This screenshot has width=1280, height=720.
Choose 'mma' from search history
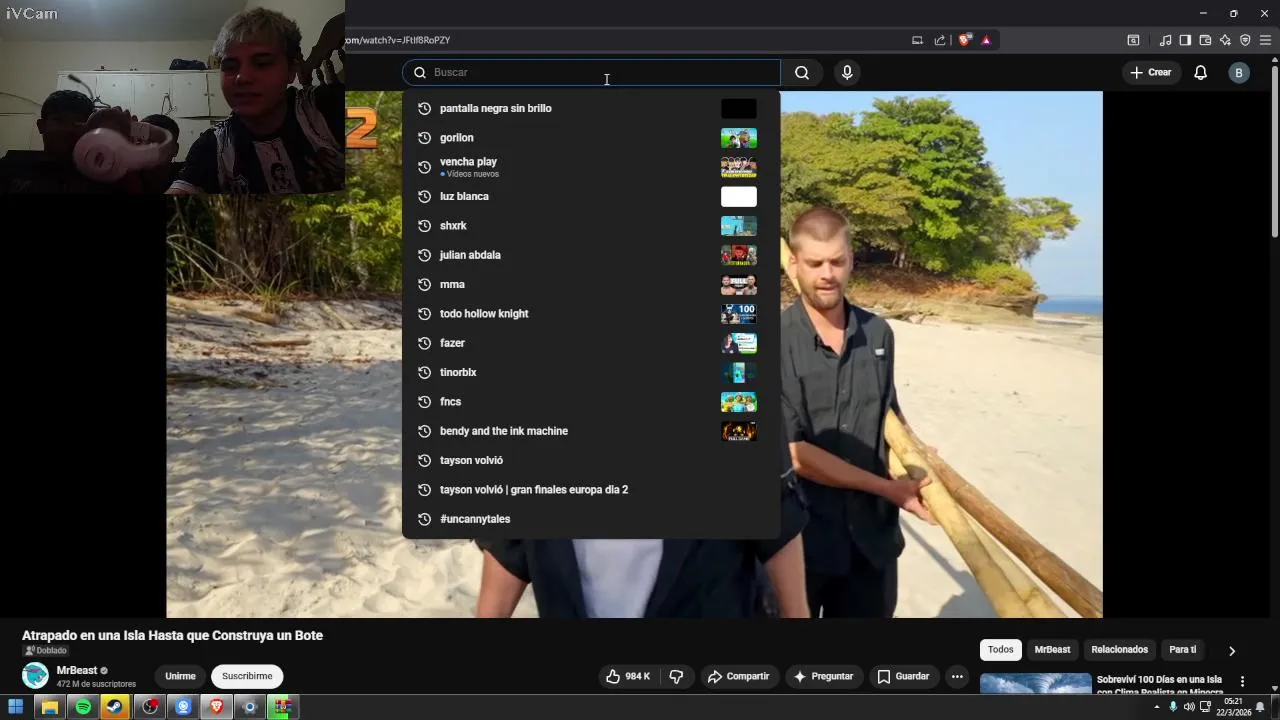click(x=591, y=284)
